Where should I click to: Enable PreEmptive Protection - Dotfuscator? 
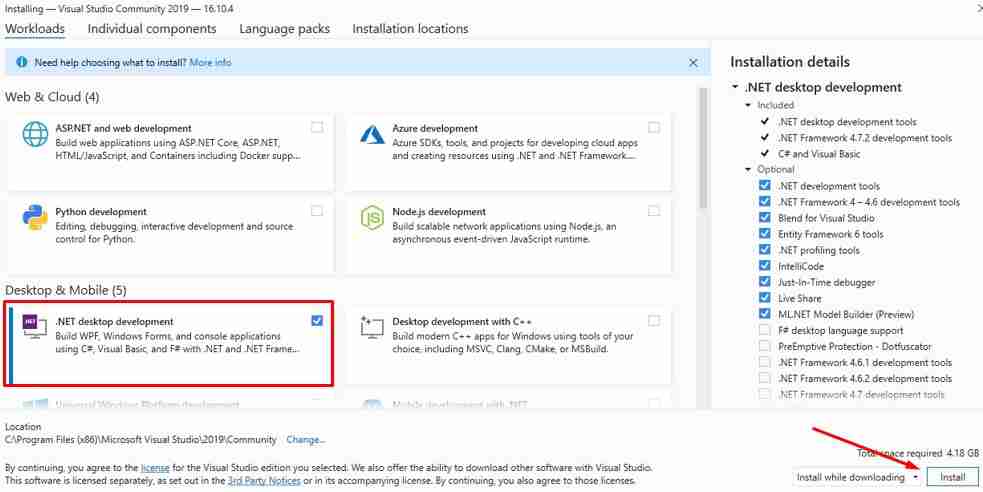pyautogui.click(x=765, y=345)
